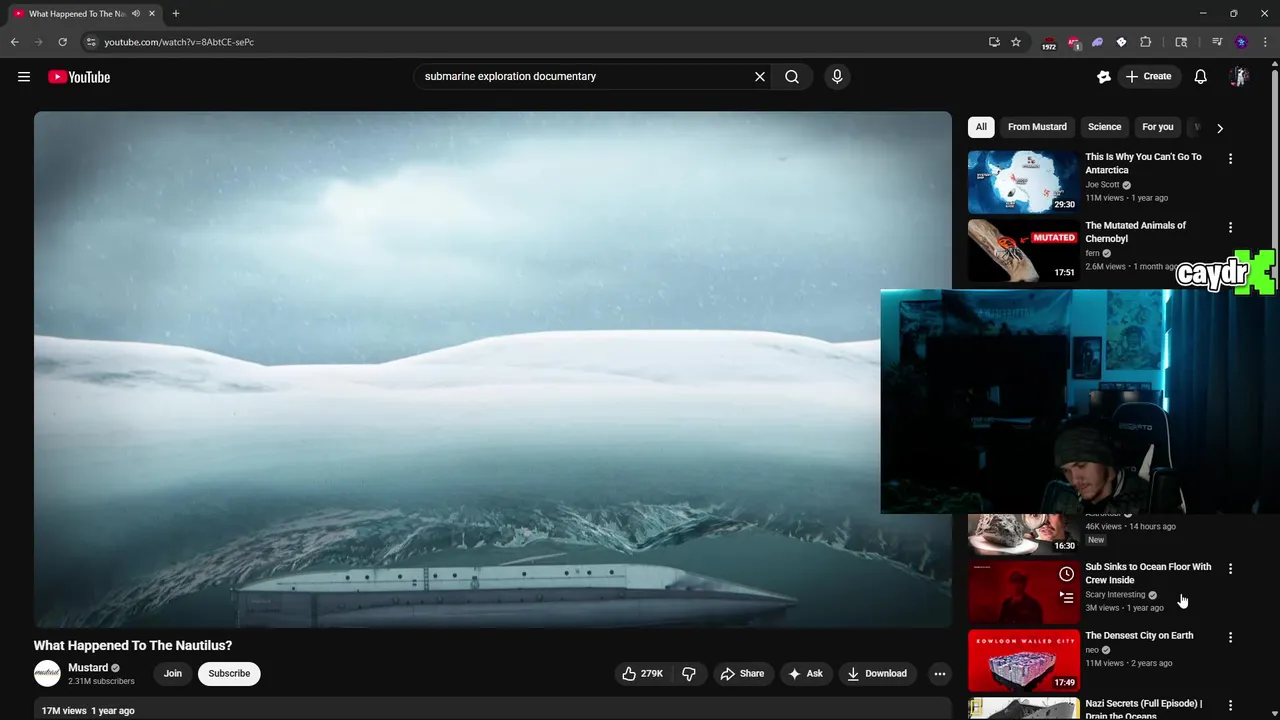Start voice search with microphone
This screenshot has width=1280, height=720.
pyautogui.click(x=837, y=77)
